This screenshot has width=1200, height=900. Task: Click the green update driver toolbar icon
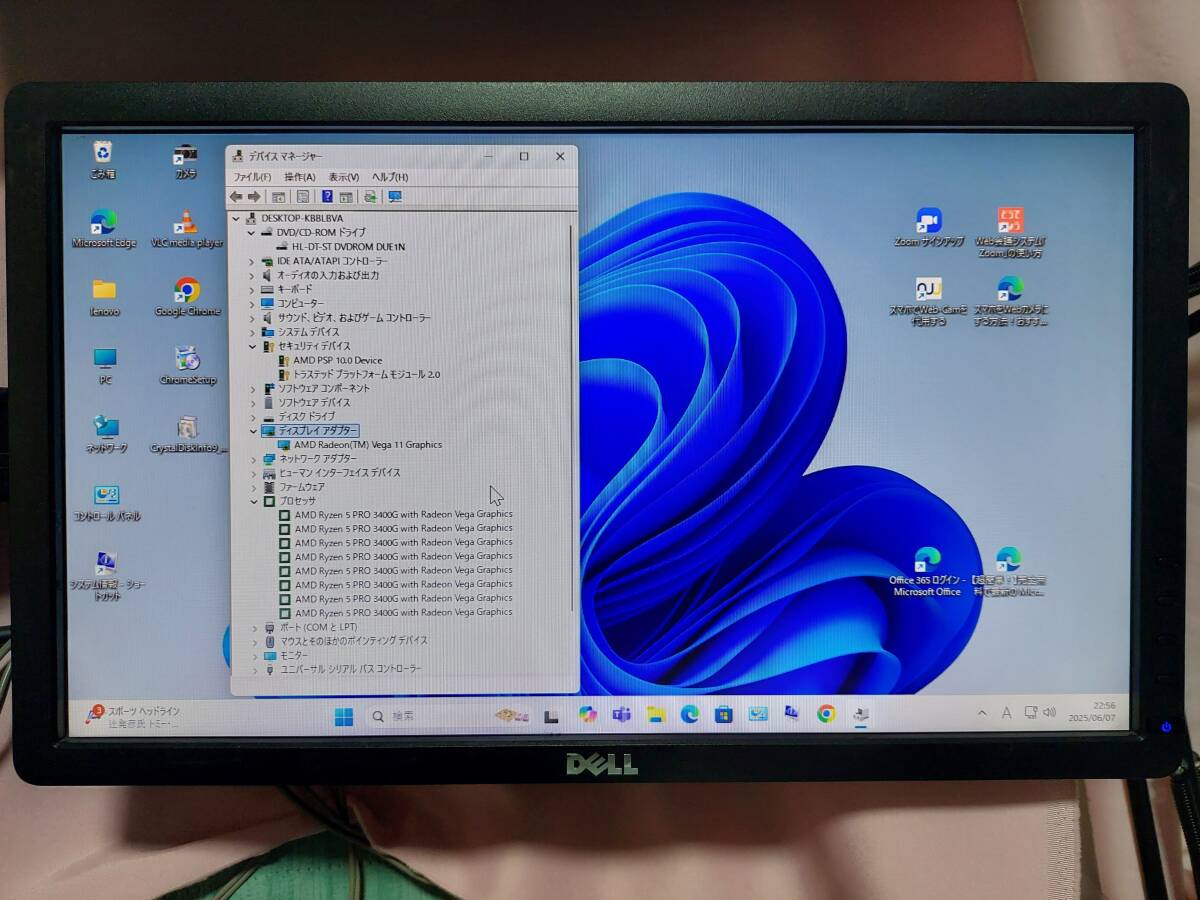[371, 197]
